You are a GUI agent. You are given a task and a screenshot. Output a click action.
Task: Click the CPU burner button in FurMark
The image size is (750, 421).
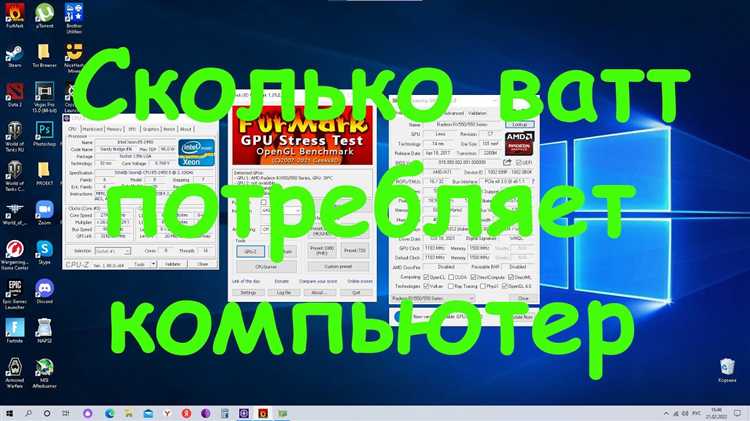(266, 267)
